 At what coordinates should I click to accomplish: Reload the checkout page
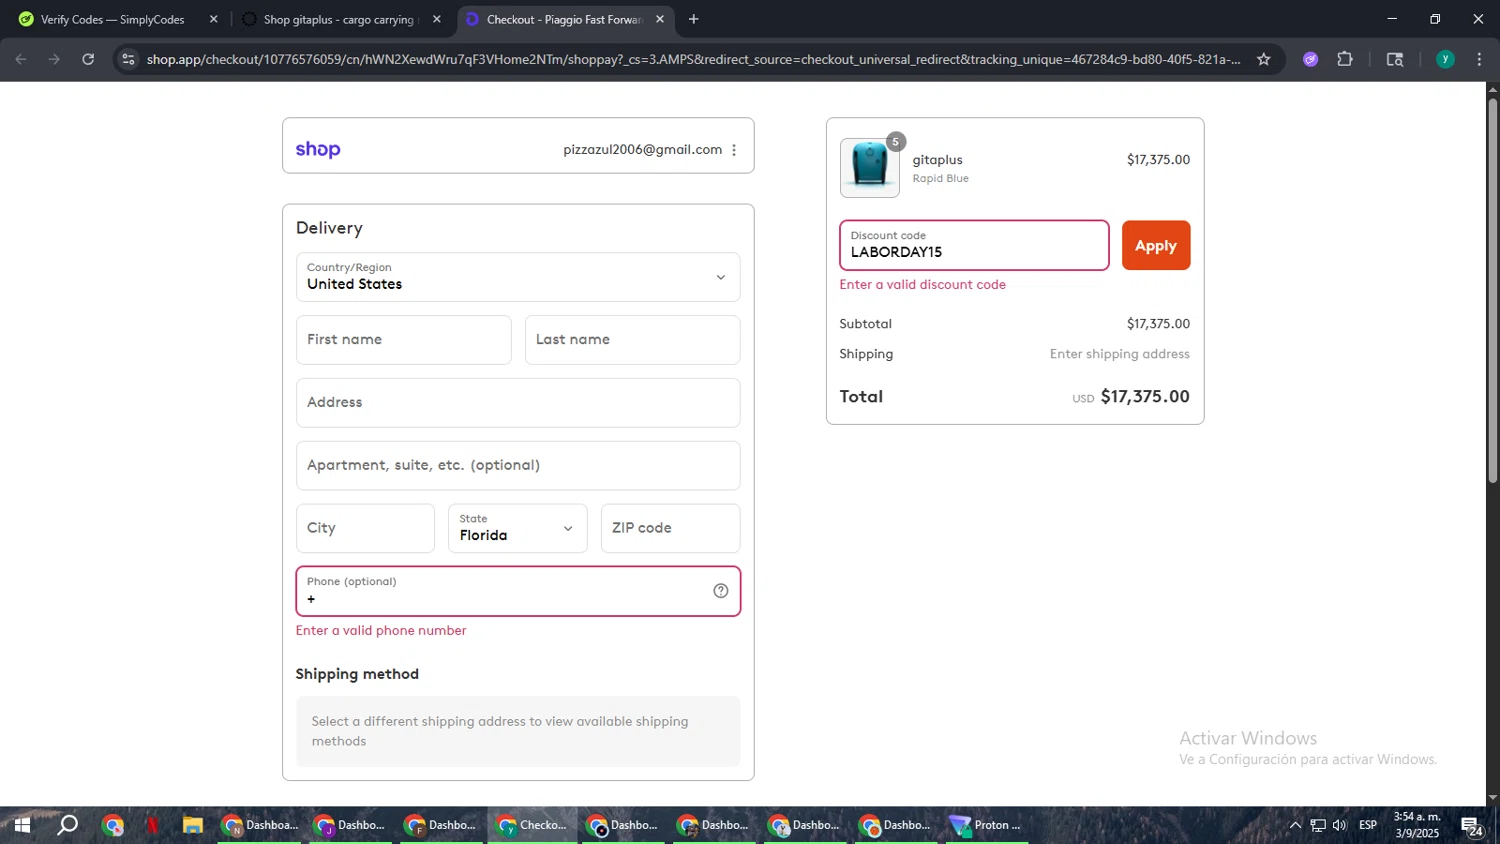[x=88, y=59]
